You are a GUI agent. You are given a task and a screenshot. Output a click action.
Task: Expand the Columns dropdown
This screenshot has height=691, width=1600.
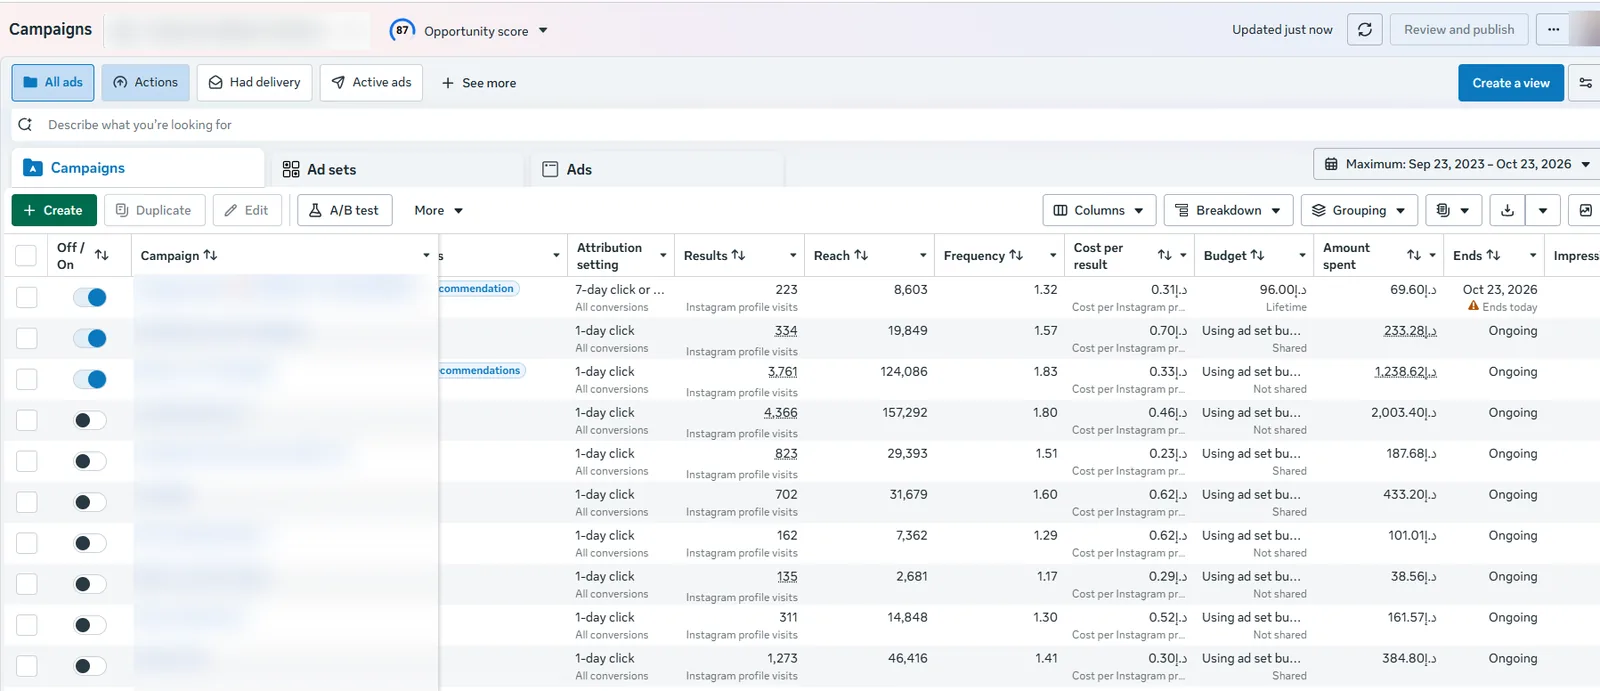(1100, 210)
